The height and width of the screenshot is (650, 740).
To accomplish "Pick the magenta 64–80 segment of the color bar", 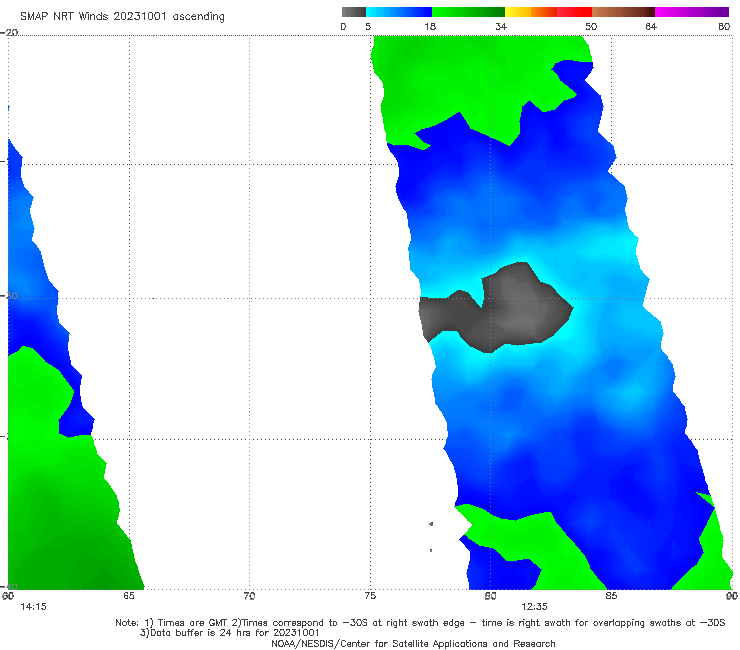I will [692, 12].
